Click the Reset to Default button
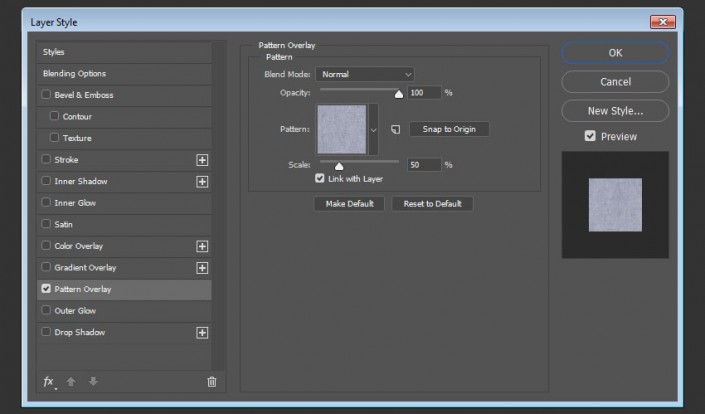This screenshot has height=414, width=705. (432, 204)
